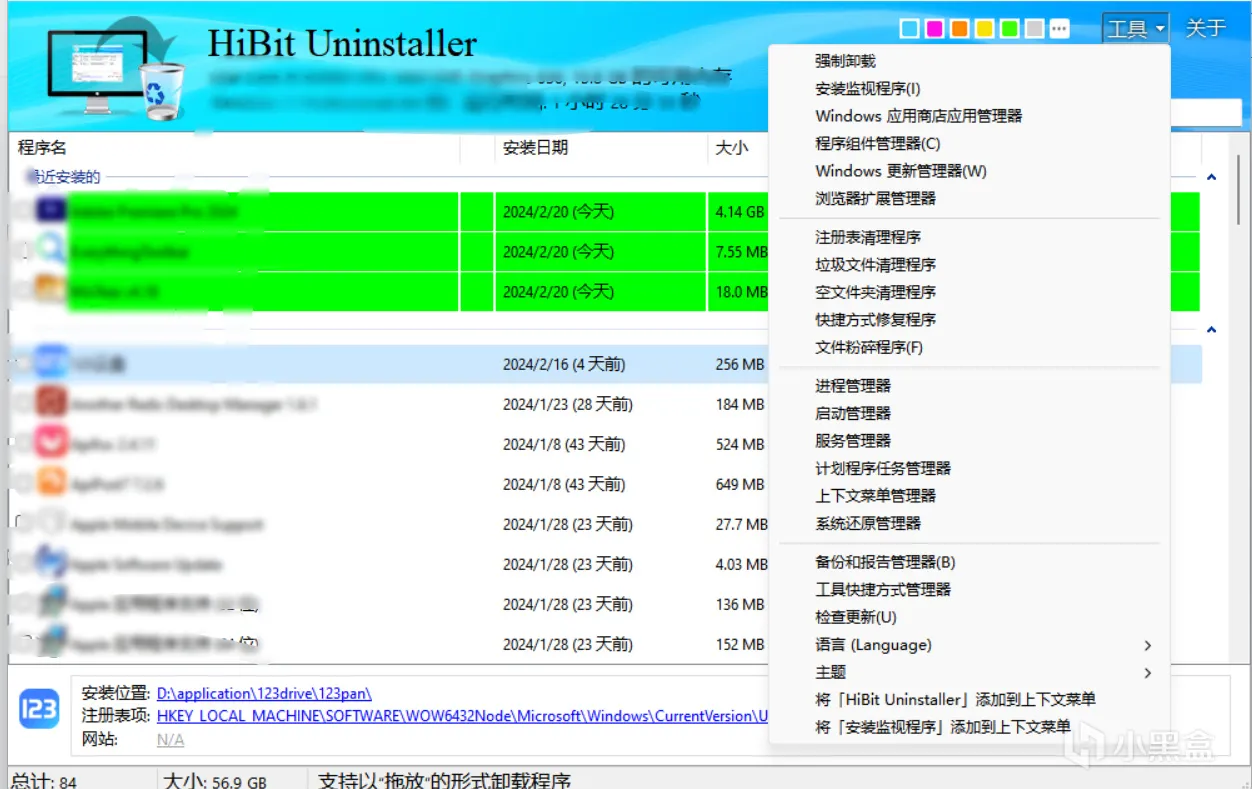Pick the gray theme swatch
The height and width of the screenshot is (789, 1252).
point(1034,29)
